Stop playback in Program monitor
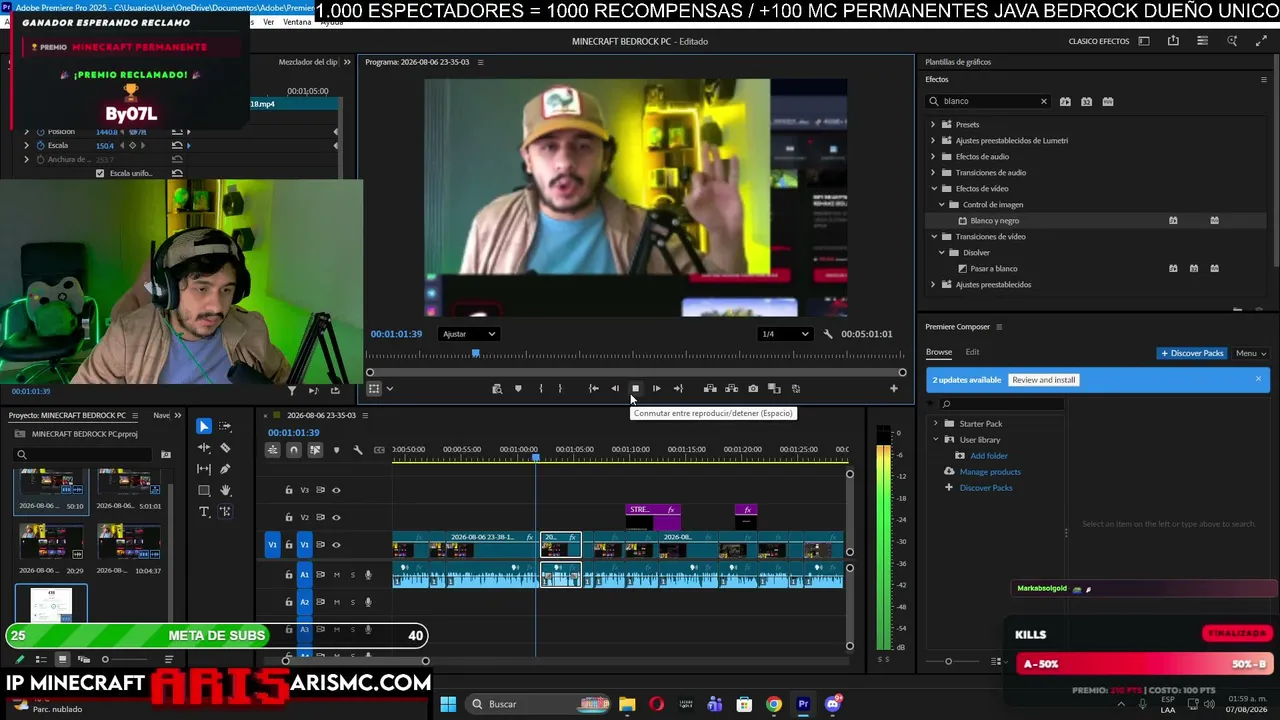This screenshot has width=1280, height=720. [635, 389]
